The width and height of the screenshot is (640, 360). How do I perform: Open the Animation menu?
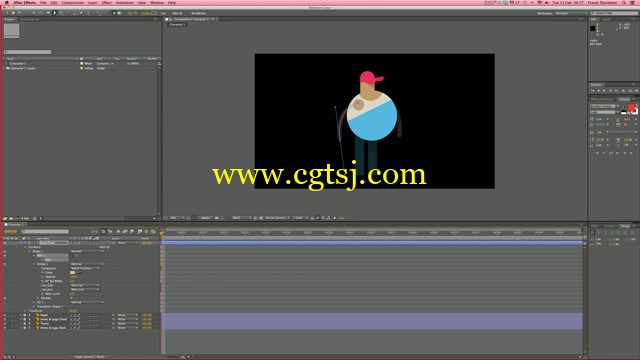pos(124,2)
